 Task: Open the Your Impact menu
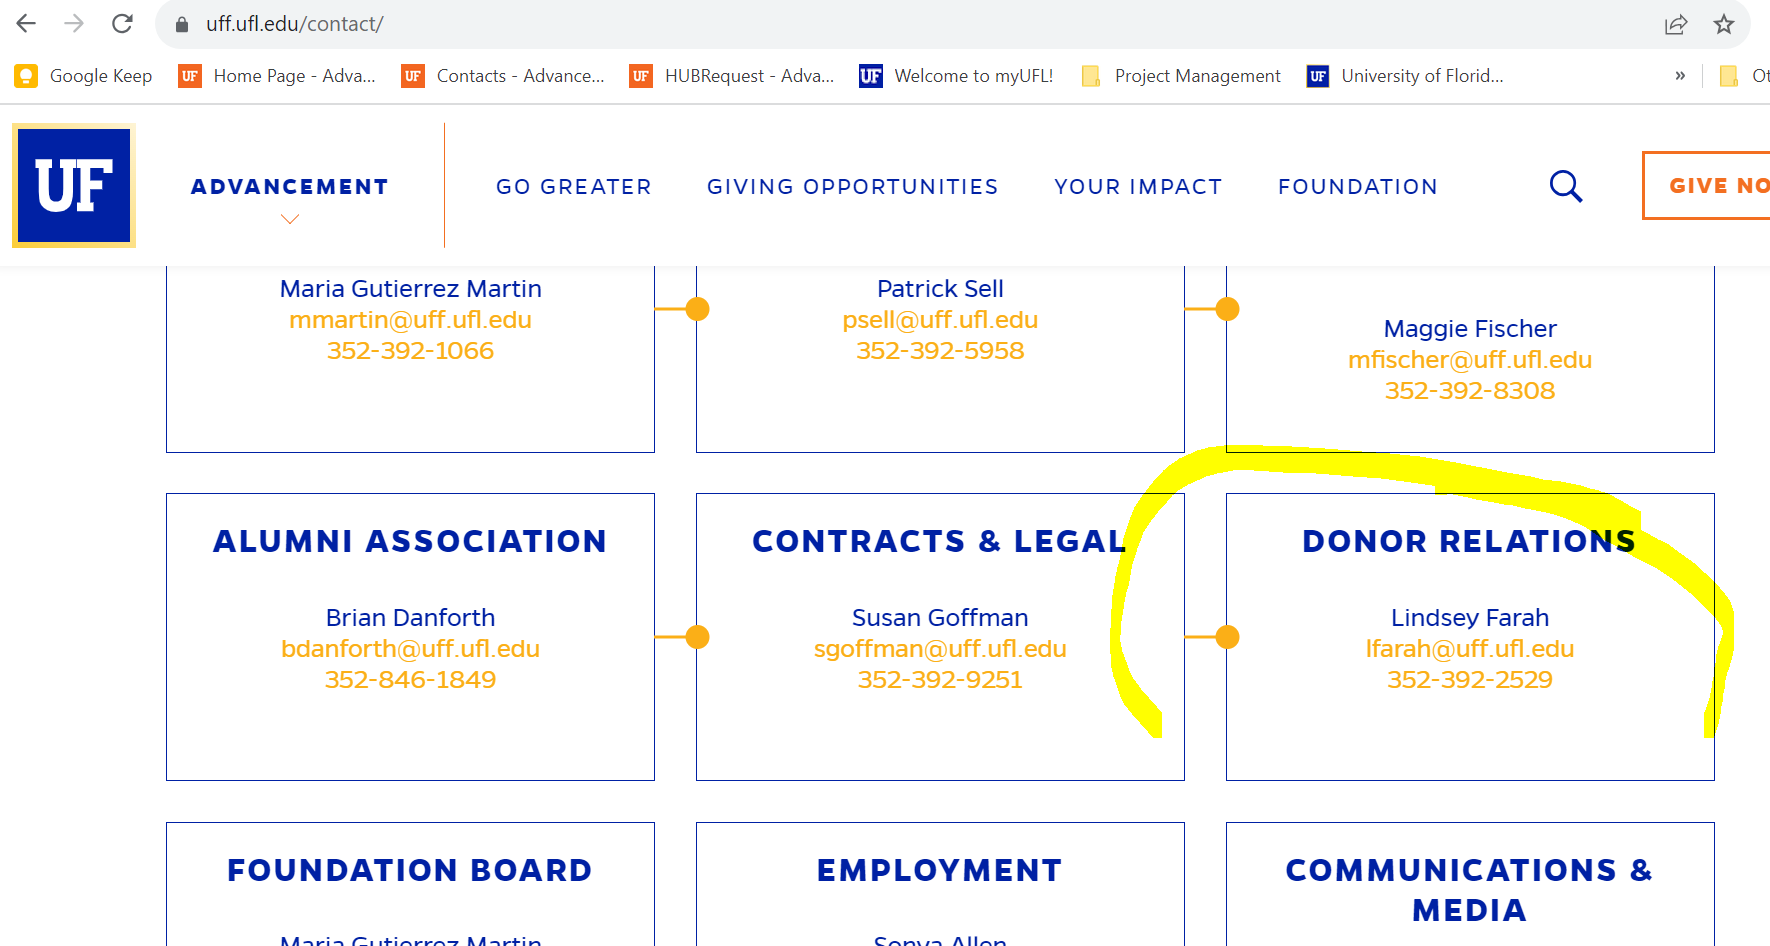pyautogui.click(x=1138, y=187)
